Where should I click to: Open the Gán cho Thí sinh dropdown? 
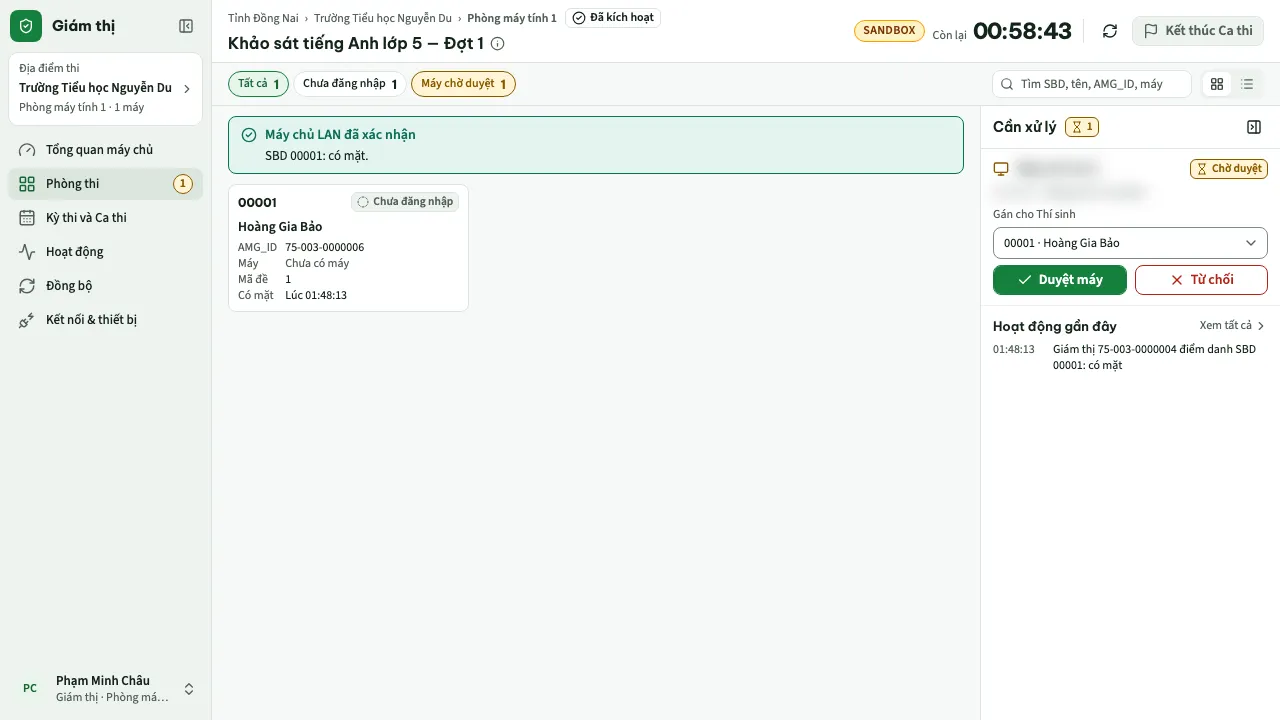click(1130, 243)
